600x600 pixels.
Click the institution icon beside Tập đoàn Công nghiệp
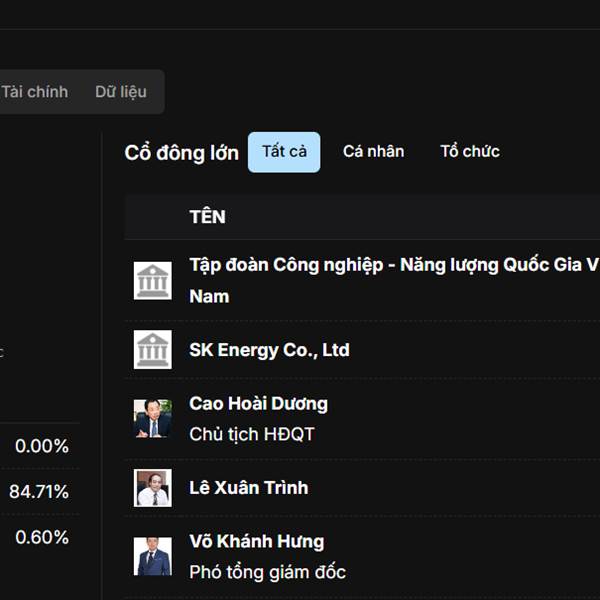point(153,281)
